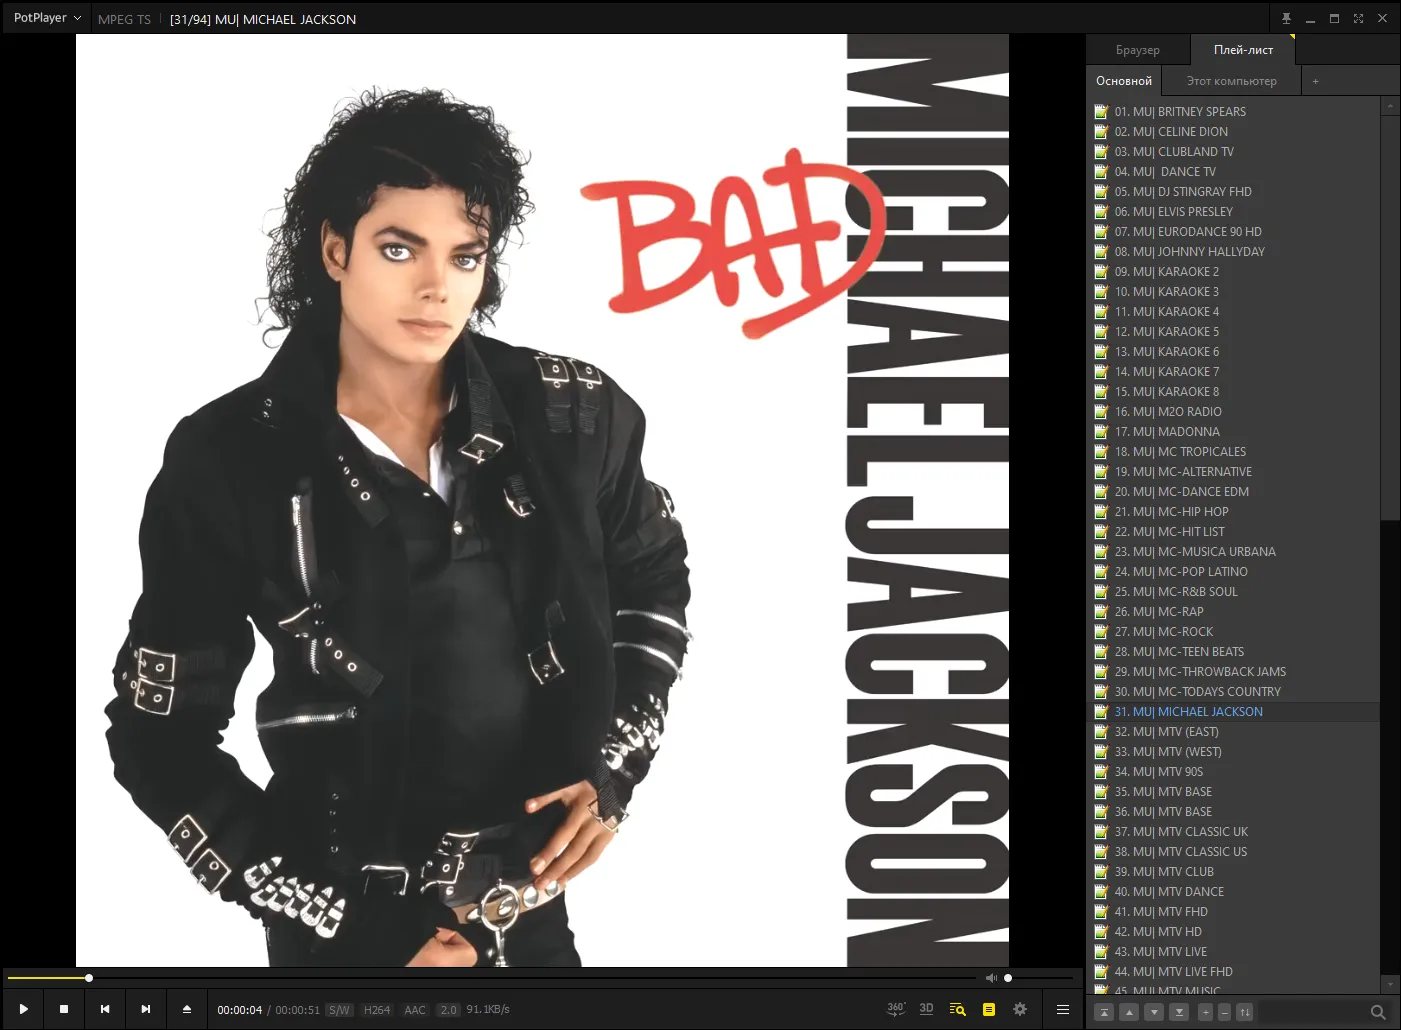Click the 00:00:04 elapsed time display
This screenshot has height=1030, width=1401.
240,1010
